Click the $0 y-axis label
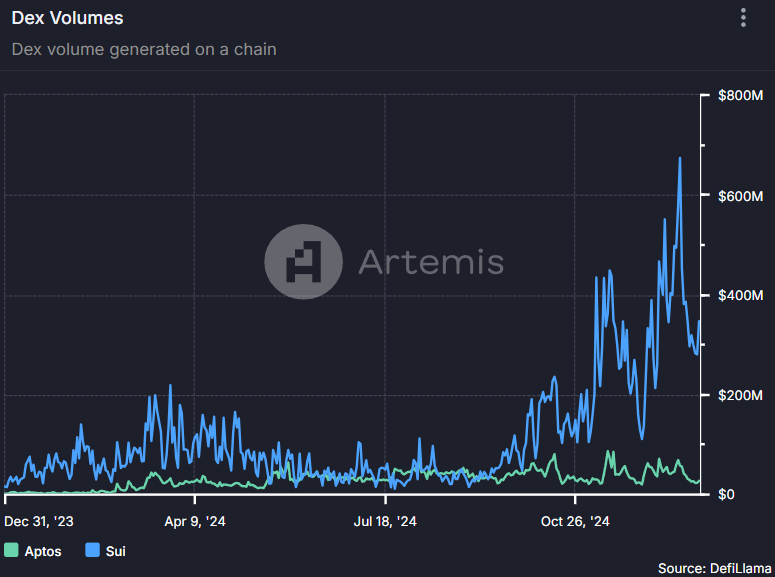Viewport: 775px width, 577px height. click(x=727, y=494)
